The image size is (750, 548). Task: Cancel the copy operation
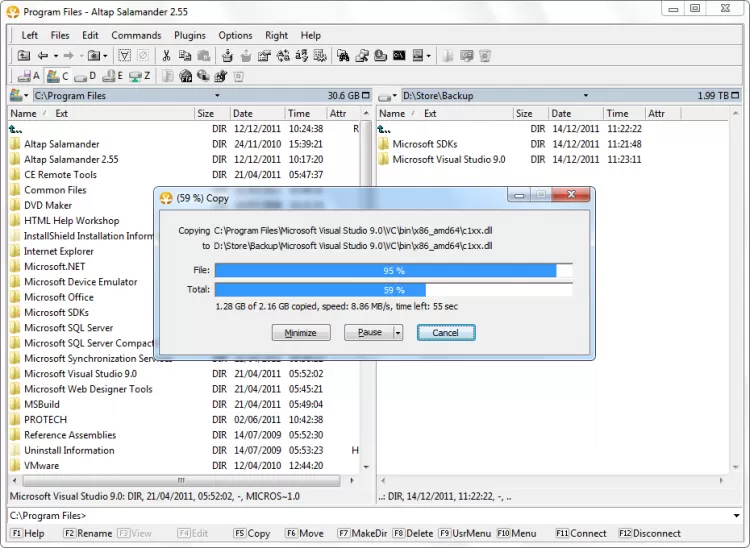pyautogui.click(x=445, y=333)
